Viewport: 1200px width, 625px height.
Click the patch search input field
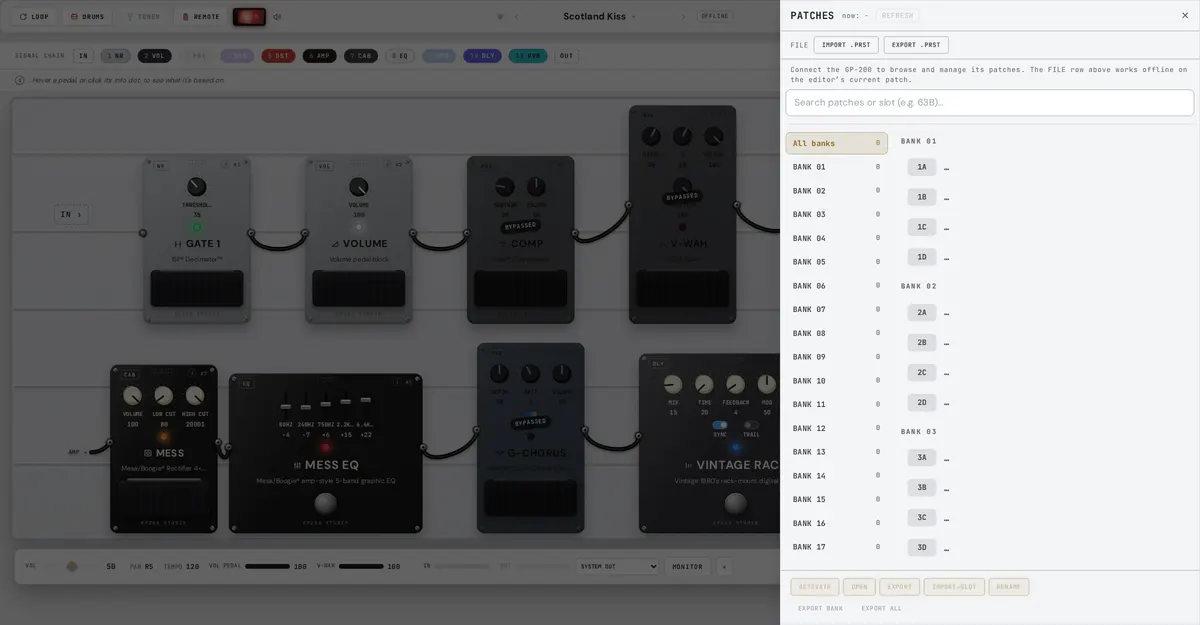(x=989, y=102)
